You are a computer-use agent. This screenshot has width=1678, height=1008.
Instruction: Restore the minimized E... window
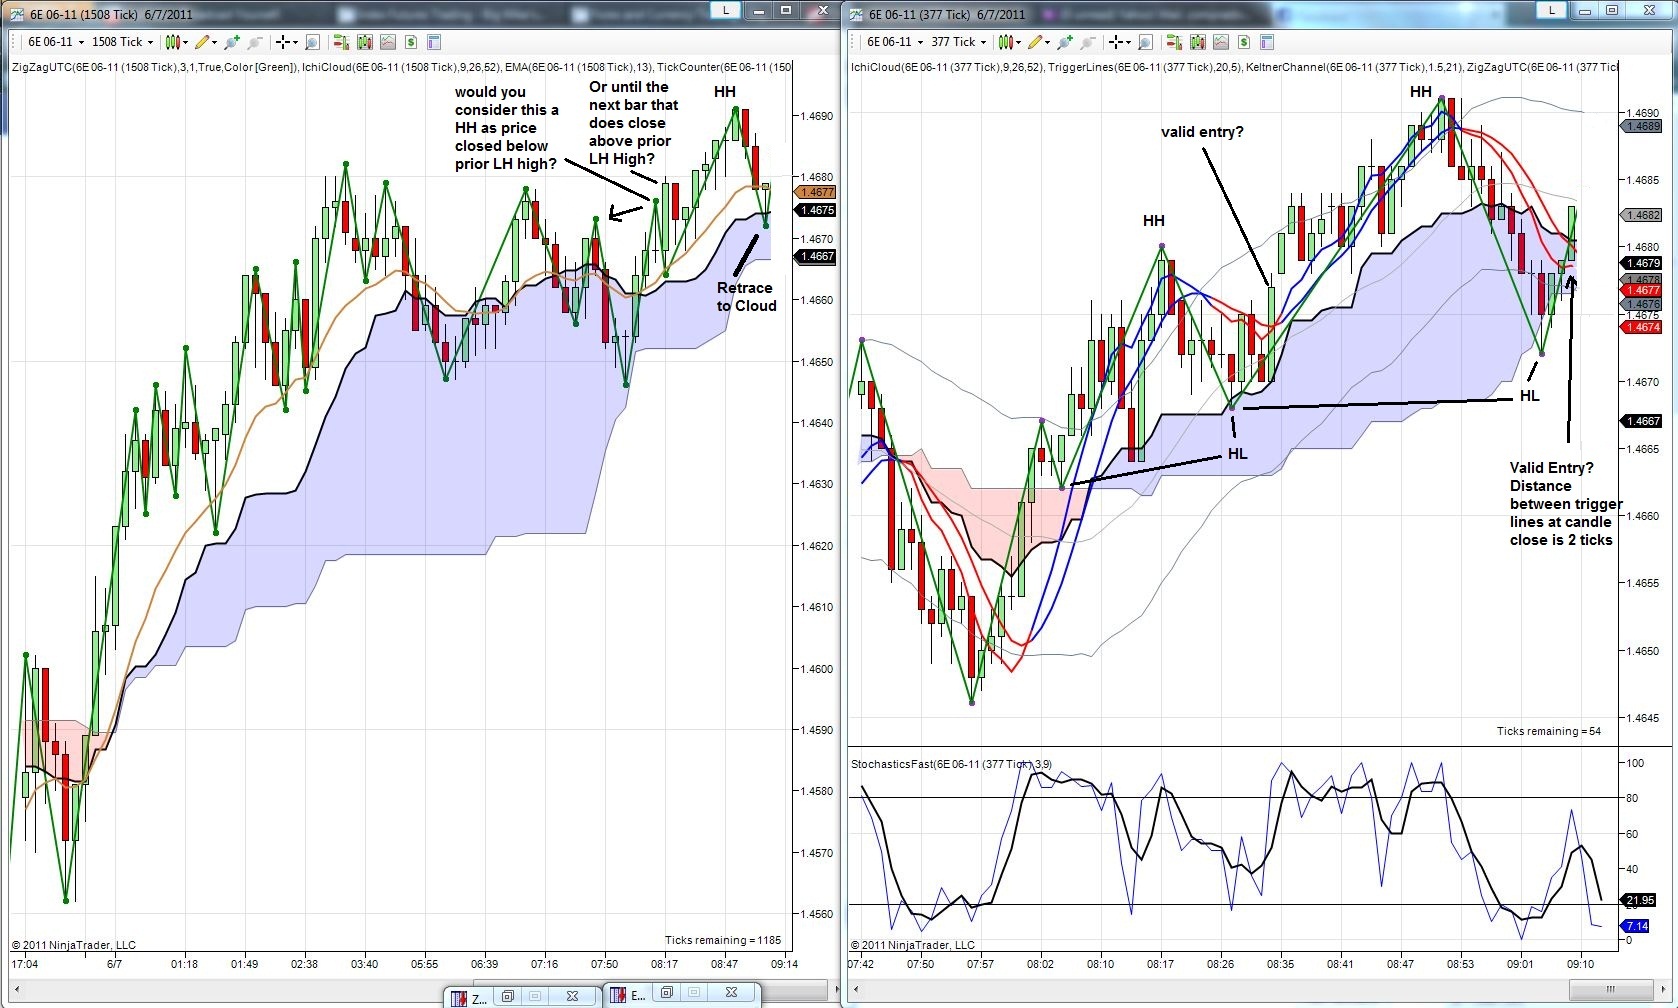pyautogui.click(x=666, y=993)
